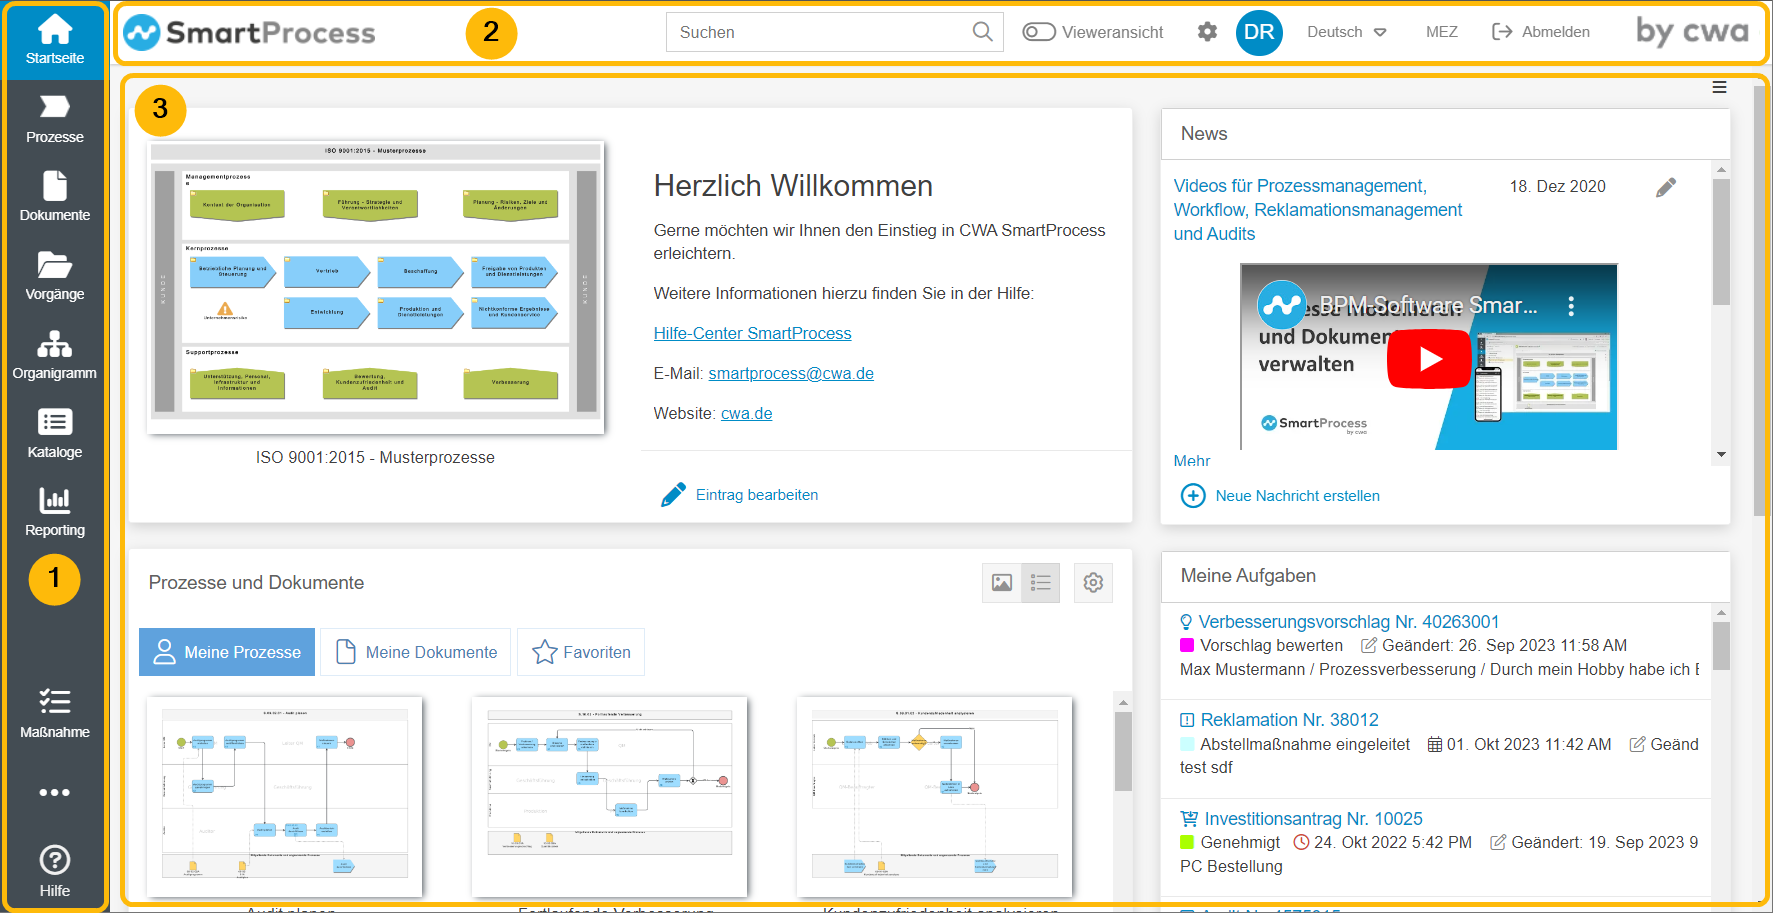Viewport: 1773px width, 913px height.
Task: Click Neue Nachricht erstellen
Action: click(x=1297, y=496)
